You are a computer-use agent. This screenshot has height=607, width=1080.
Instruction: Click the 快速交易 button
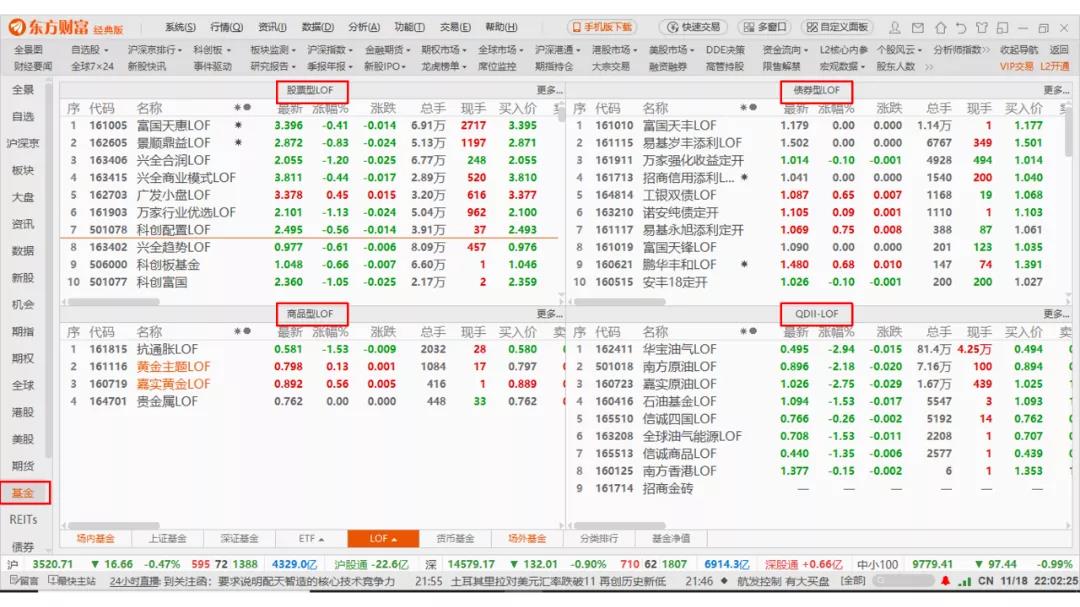pos(694,28)
